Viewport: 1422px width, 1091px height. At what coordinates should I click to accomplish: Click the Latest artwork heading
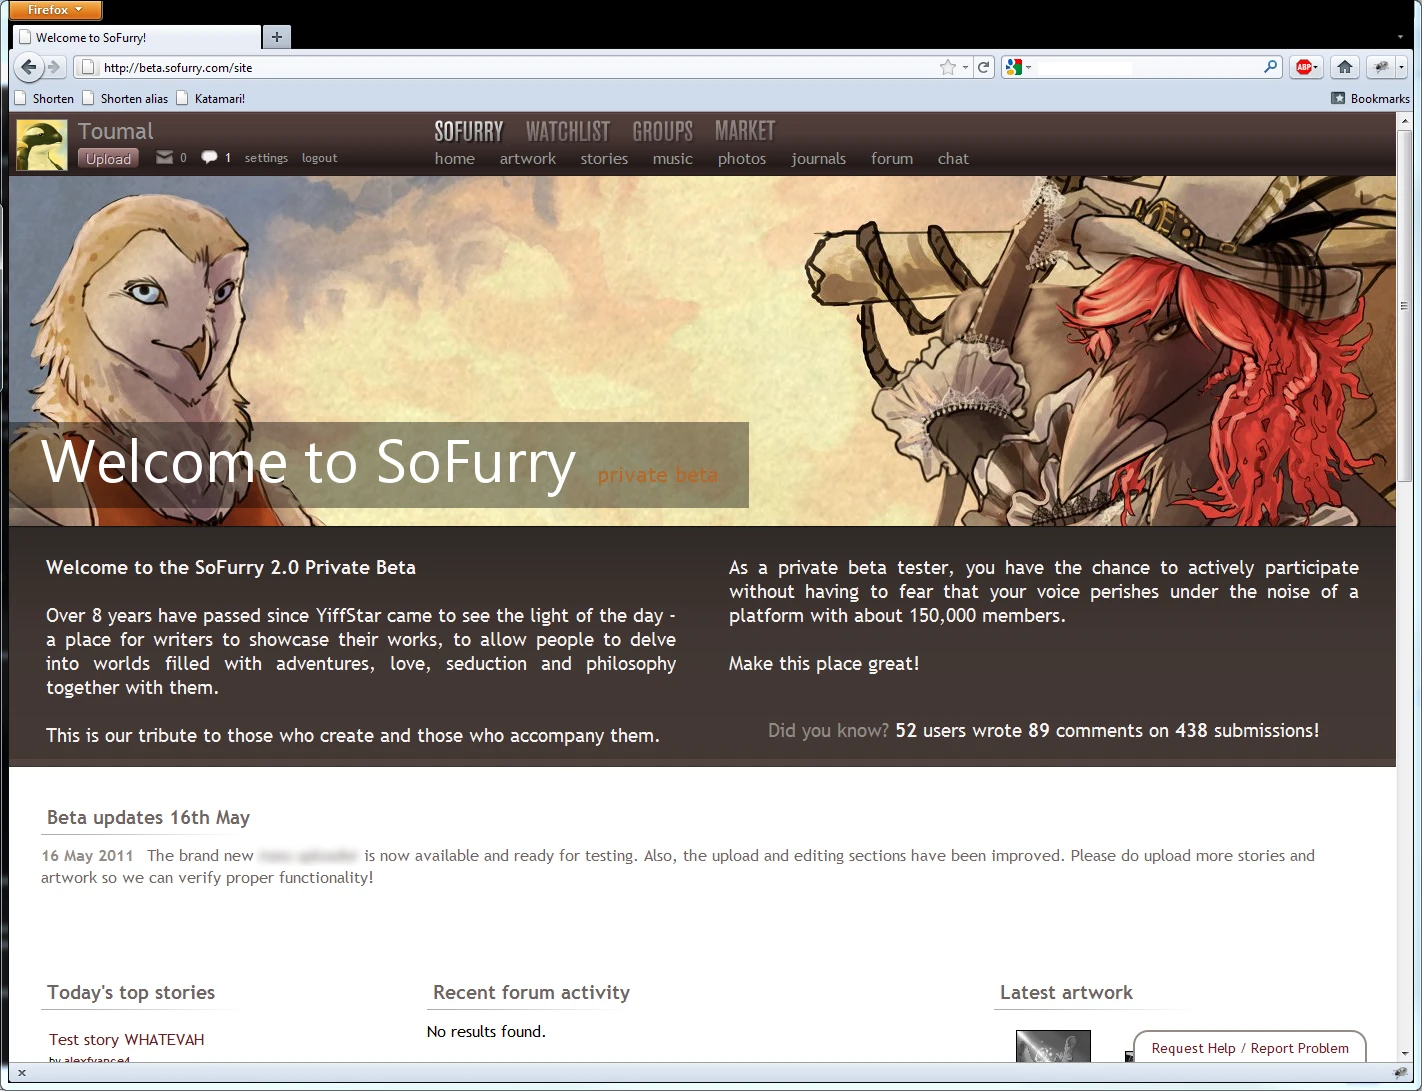[1066, 992]
